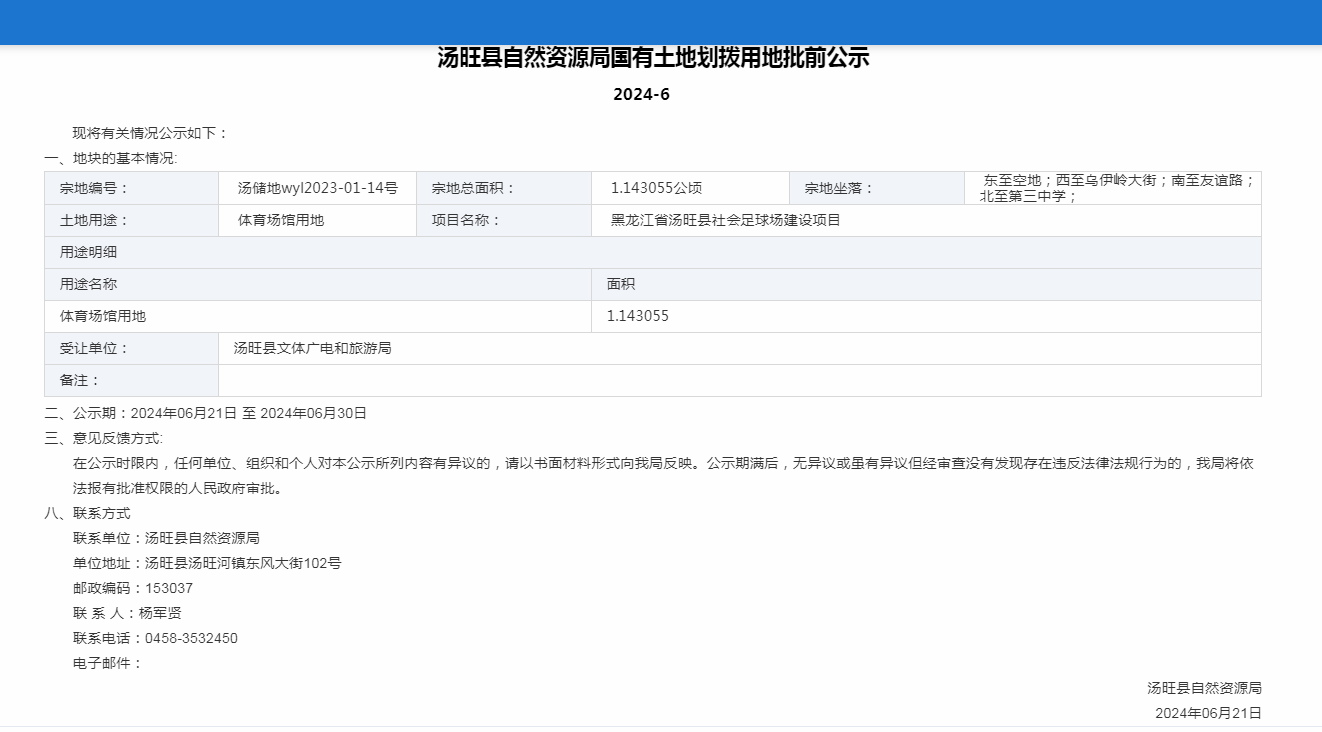Screen dimensions: 1322x732
Task: Click the closing date 2024年06月21日 at bottom right
Action: [1208, 713]
